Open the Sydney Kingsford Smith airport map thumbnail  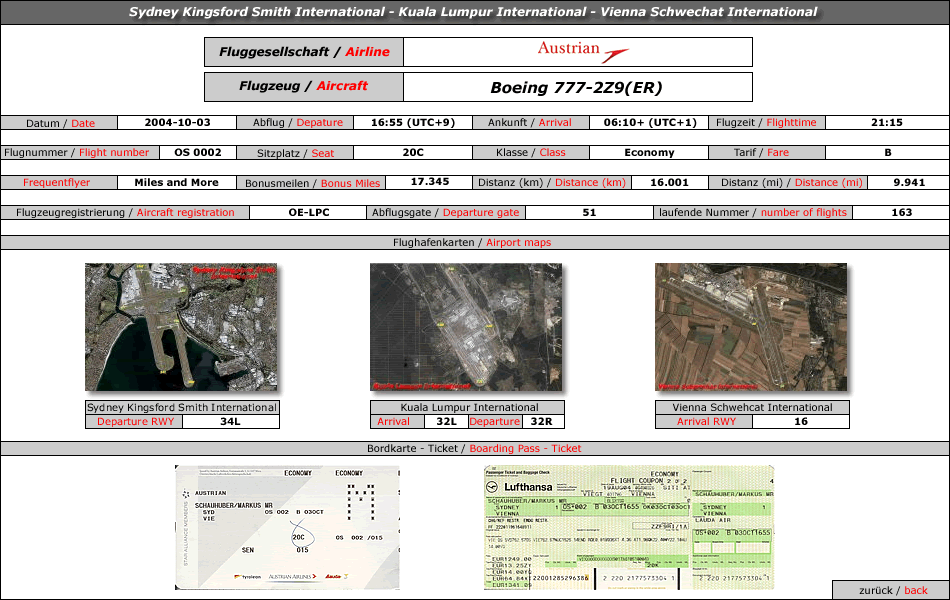(181, 327)
